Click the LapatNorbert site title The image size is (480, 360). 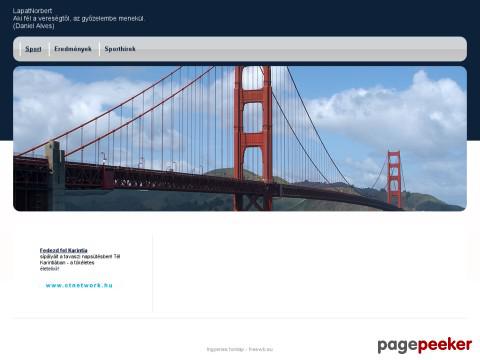32,11
